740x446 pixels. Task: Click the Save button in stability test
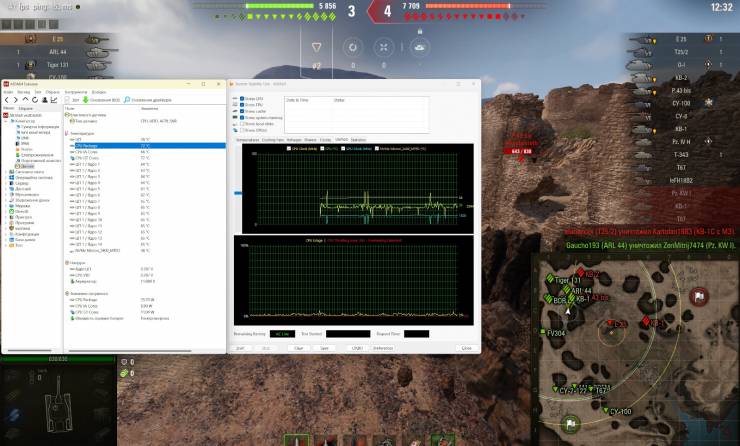pyautogui.click(x=325, y=348)
